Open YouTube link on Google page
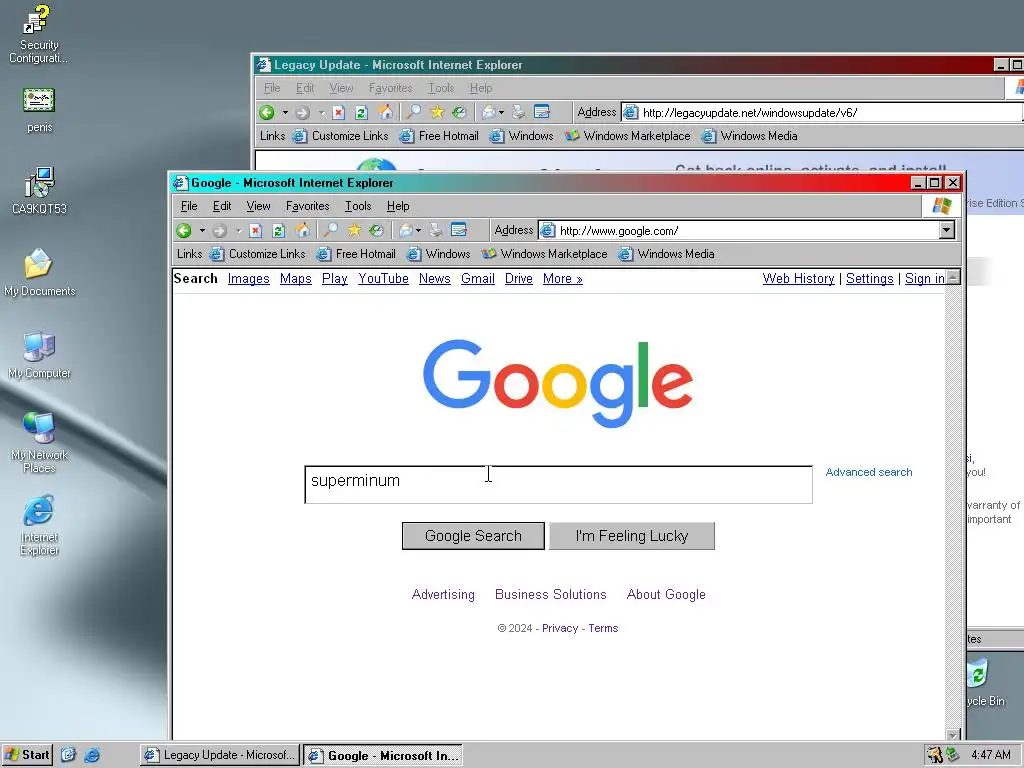The width and height of the screenshot is (1024, 768). click(383, 279)
